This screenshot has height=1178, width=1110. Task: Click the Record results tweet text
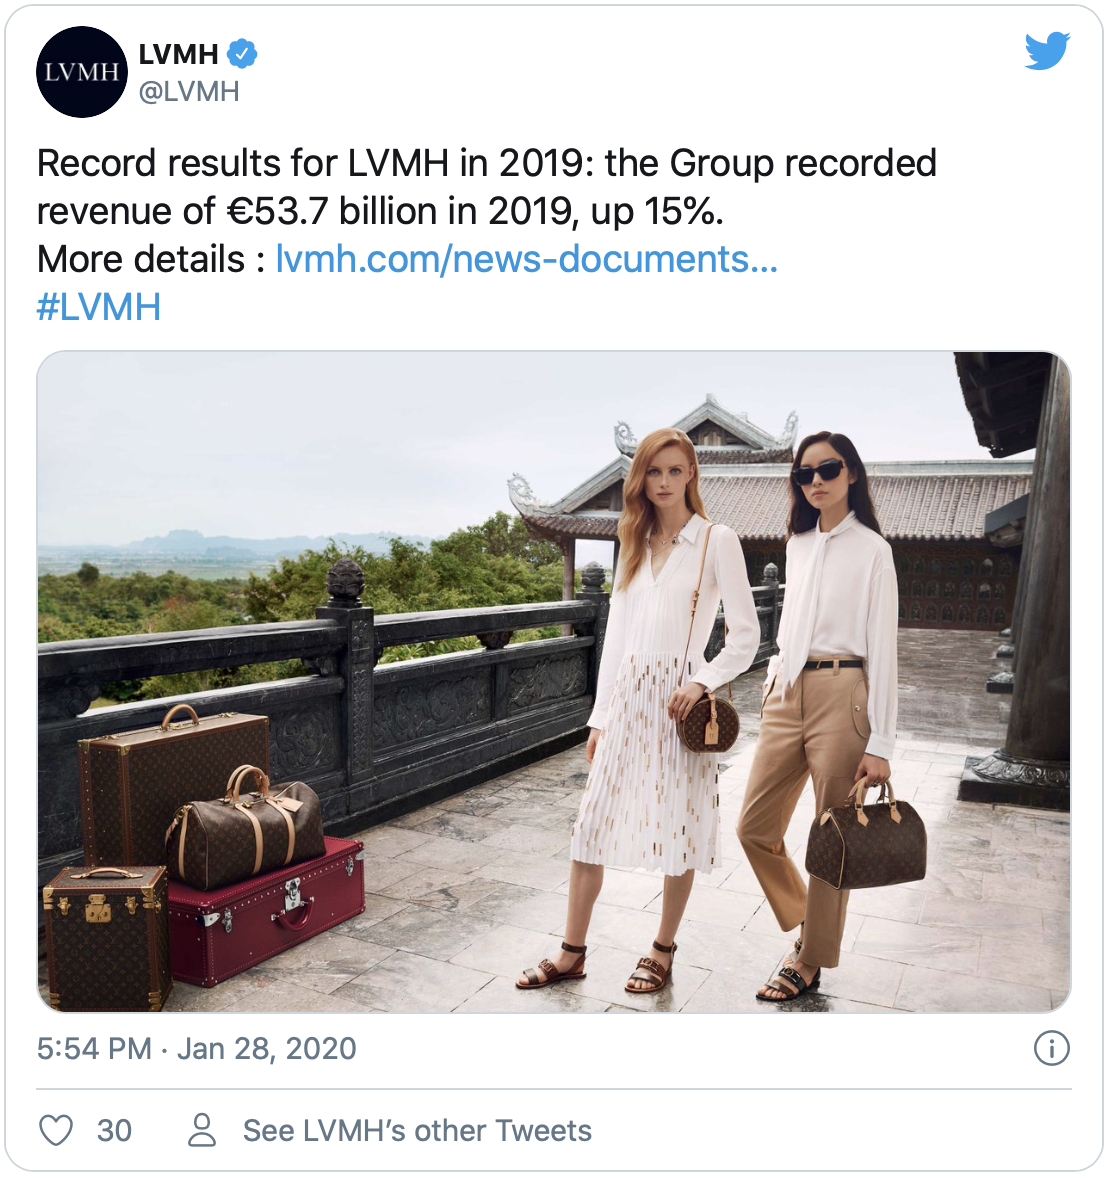point(487,187)
